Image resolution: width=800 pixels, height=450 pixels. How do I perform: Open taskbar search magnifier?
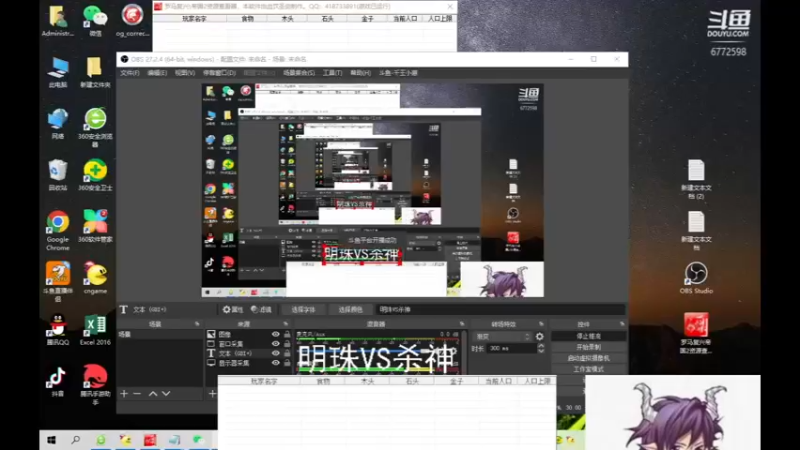(76, 440)
